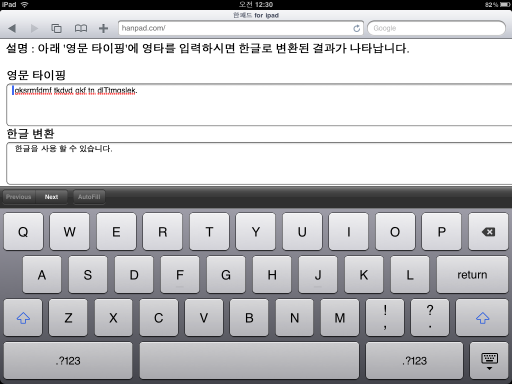The image size is (512, 384).
Task: Tap the Previous form button
Action: (19, 197)
